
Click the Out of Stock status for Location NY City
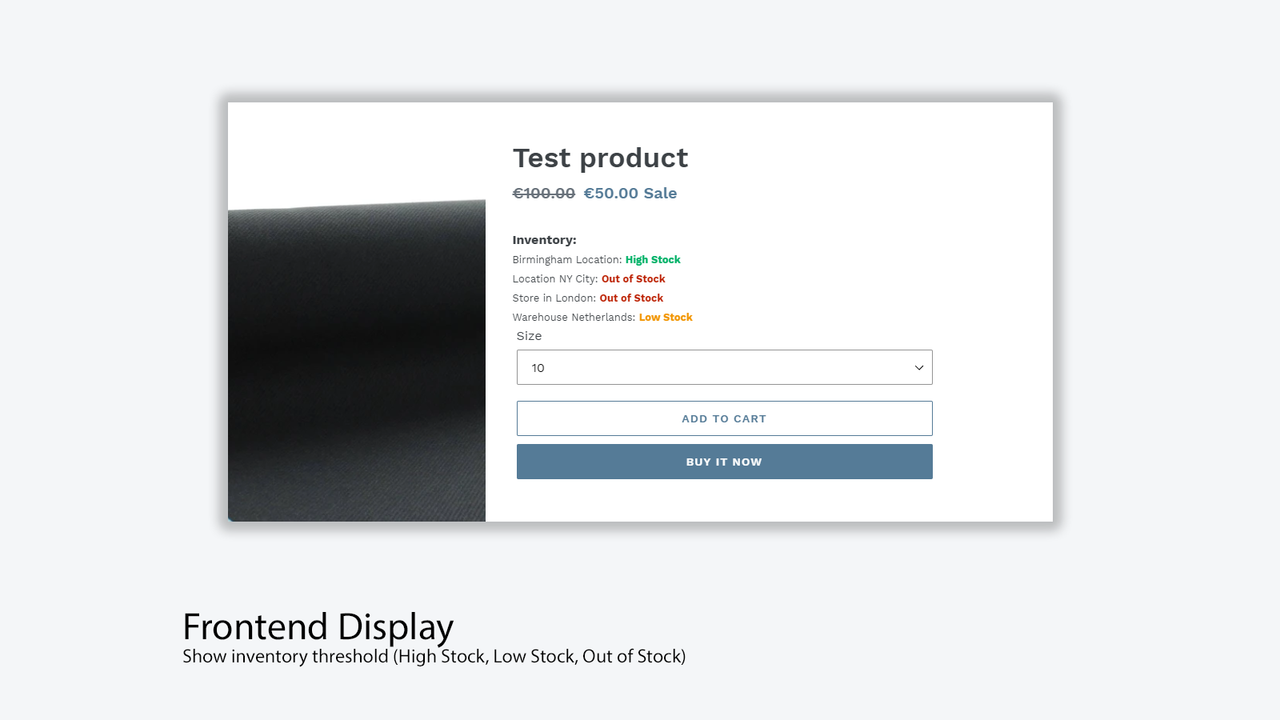pos(633,278)
